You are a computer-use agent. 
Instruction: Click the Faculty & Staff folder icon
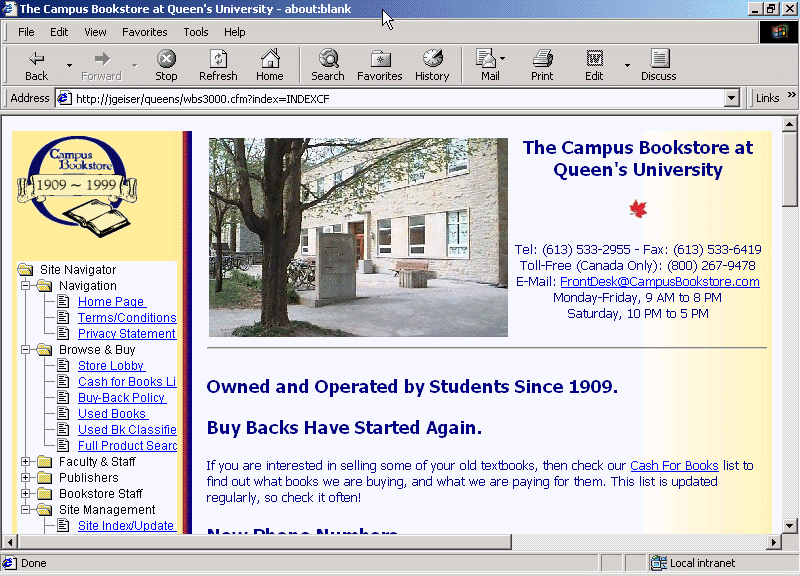click(x=45, y=462)
